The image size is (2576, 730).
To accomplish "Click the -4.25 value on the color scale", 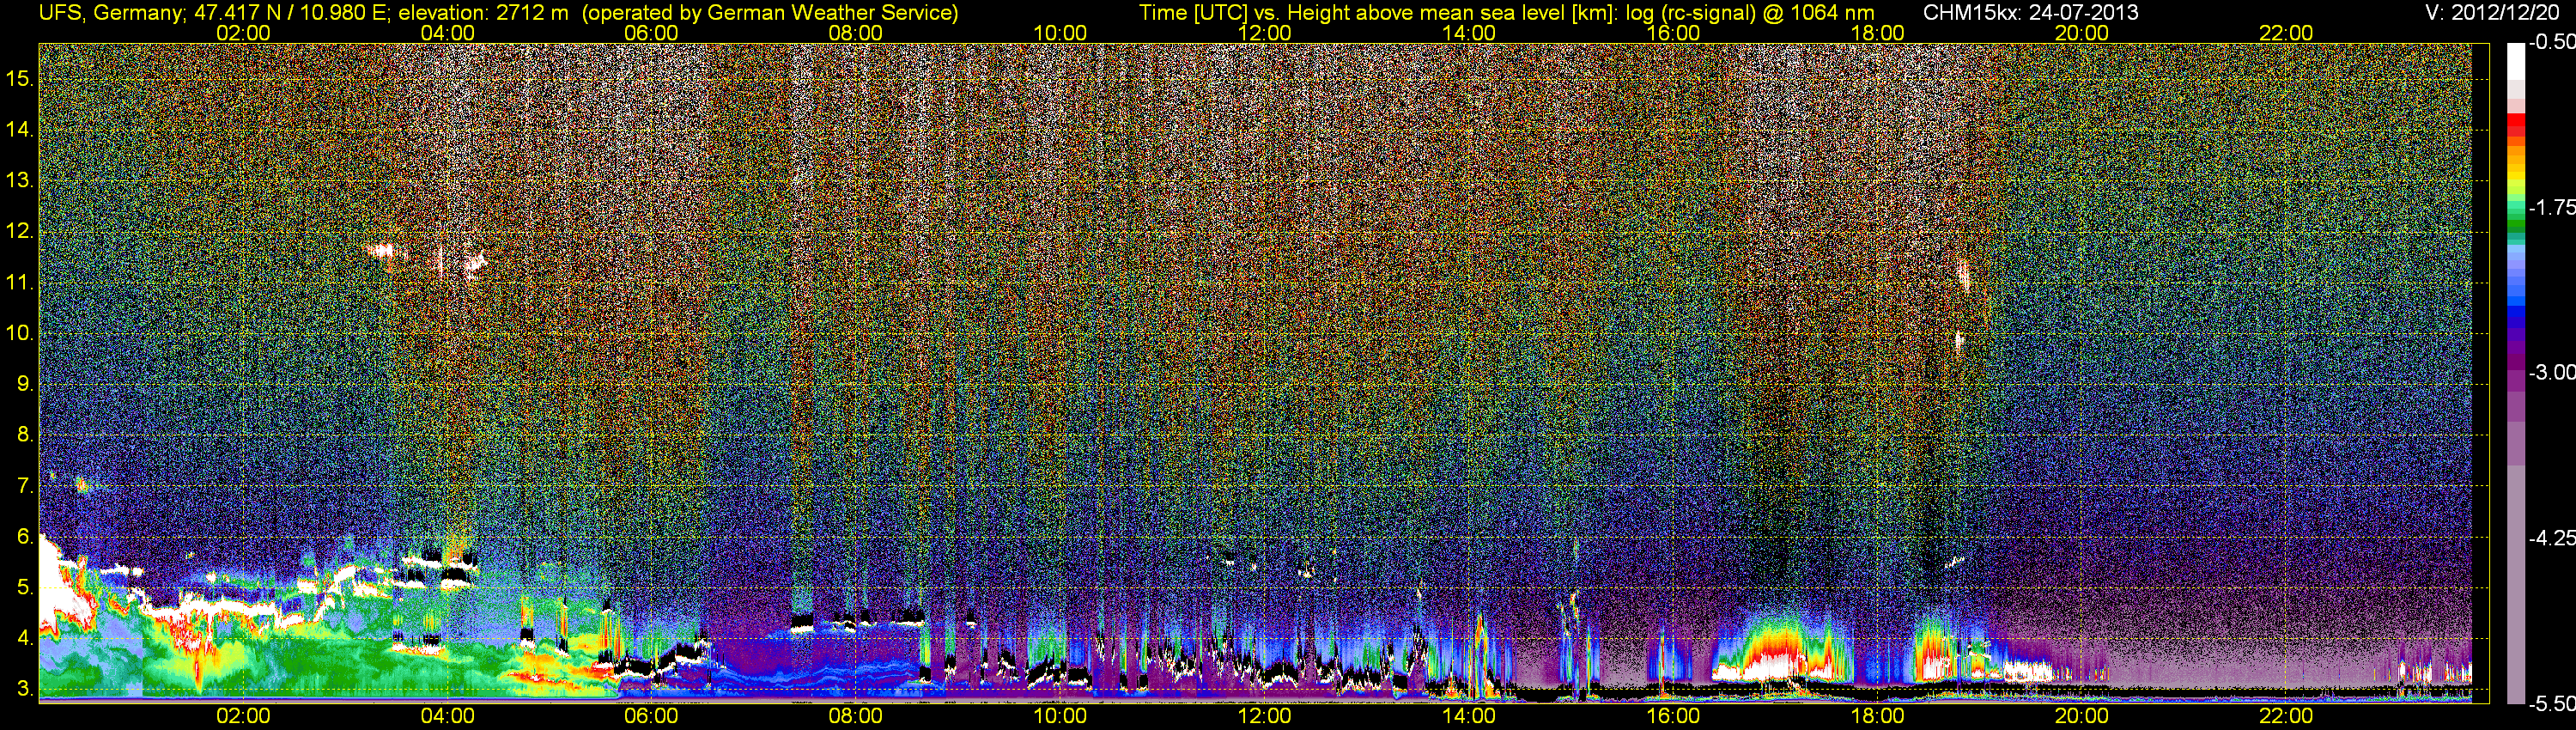I will click(2551, 538).
